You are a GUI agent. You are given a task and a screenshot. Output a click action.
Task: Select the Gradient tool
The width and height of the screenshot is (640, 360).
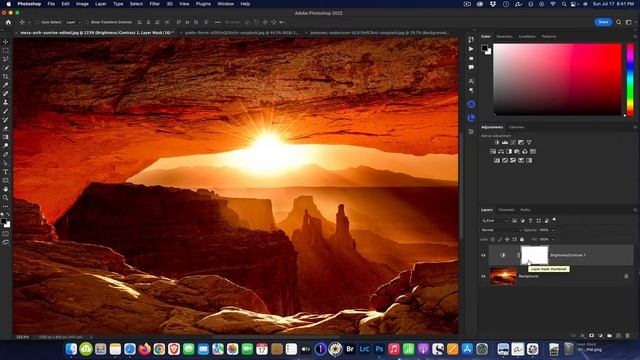click(x=5, y=137)
